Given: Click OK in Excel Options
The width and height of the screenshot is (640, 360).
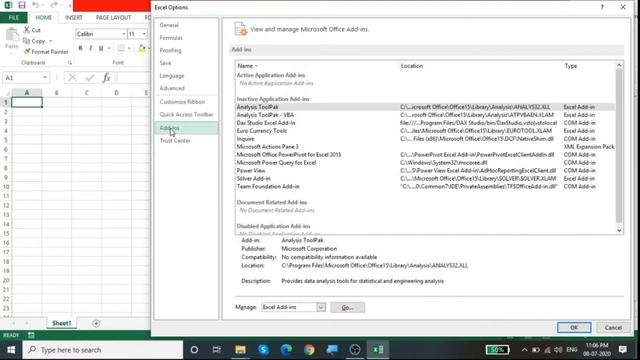Looking at the screenshot, I should click(x=574, y=327).
